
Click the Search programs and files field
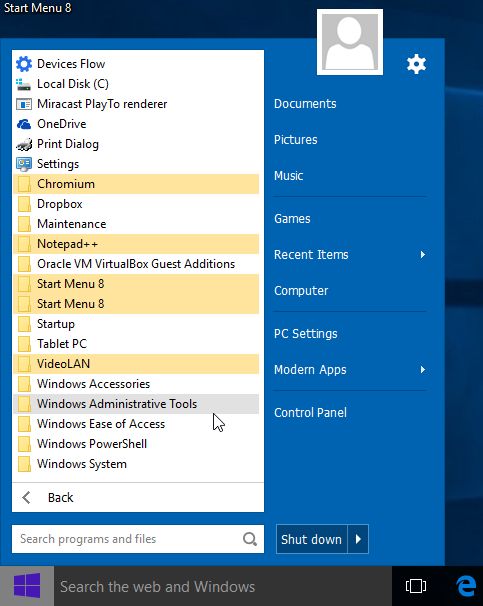click(x=138, y=539)
